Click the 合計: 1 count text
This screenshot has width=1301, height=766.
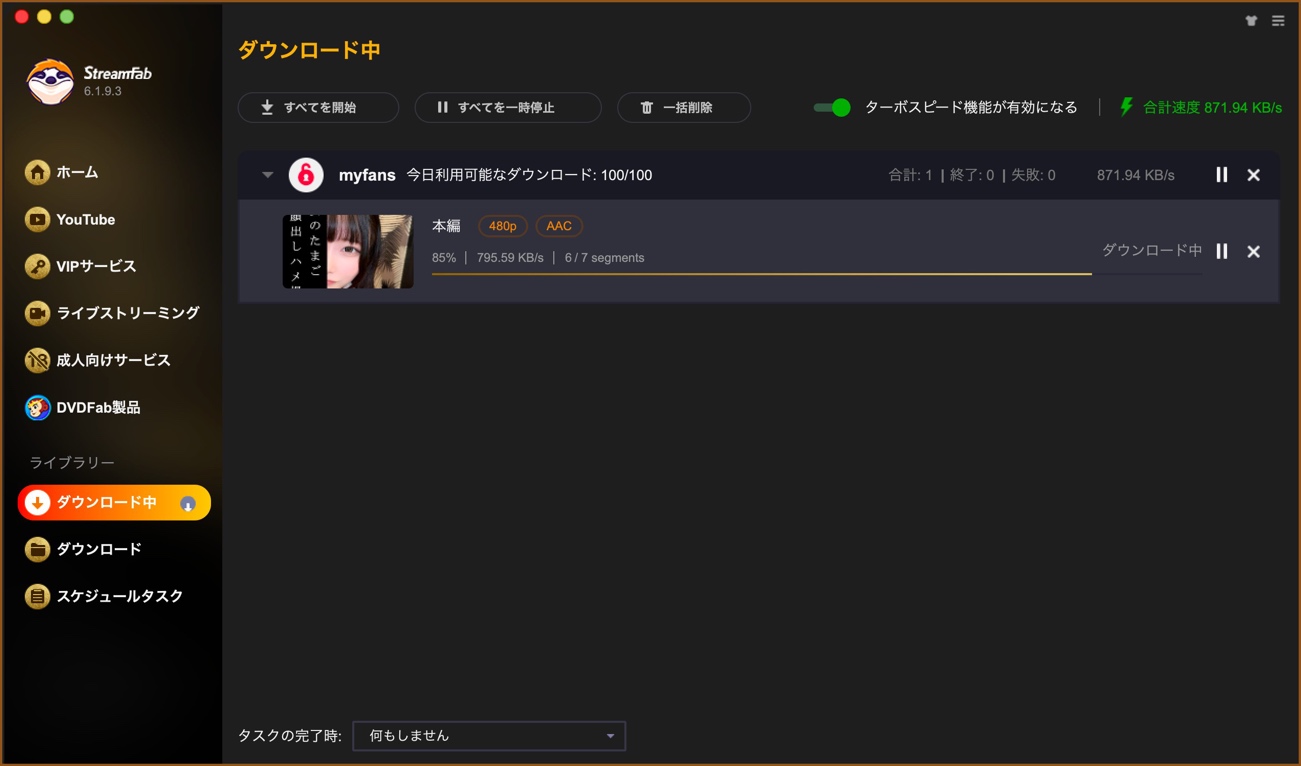[910, 175]
